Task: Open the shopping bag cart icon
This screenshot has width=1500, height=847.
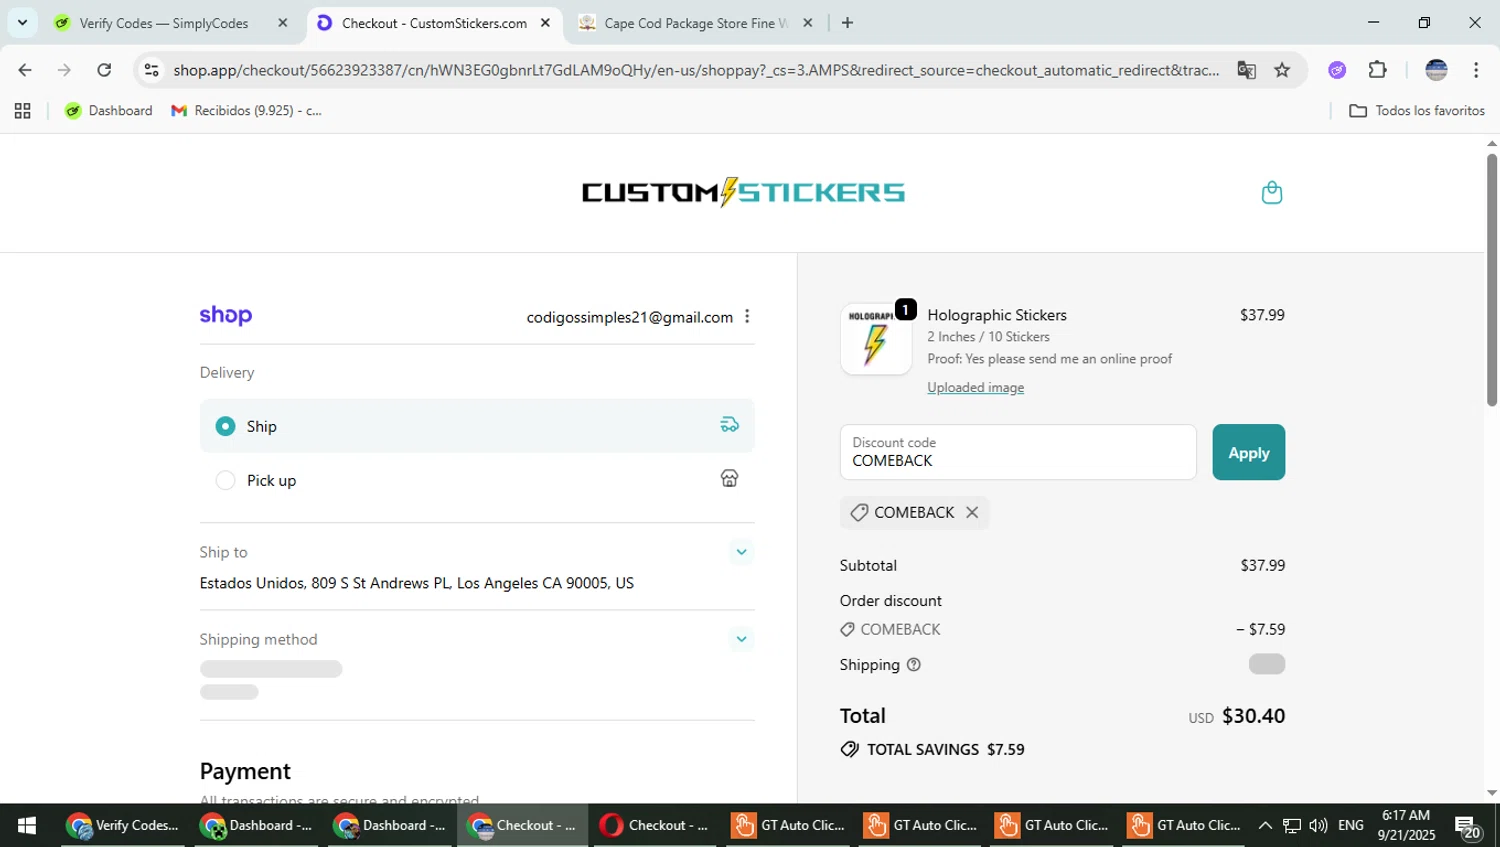Action: point(1271,192)
